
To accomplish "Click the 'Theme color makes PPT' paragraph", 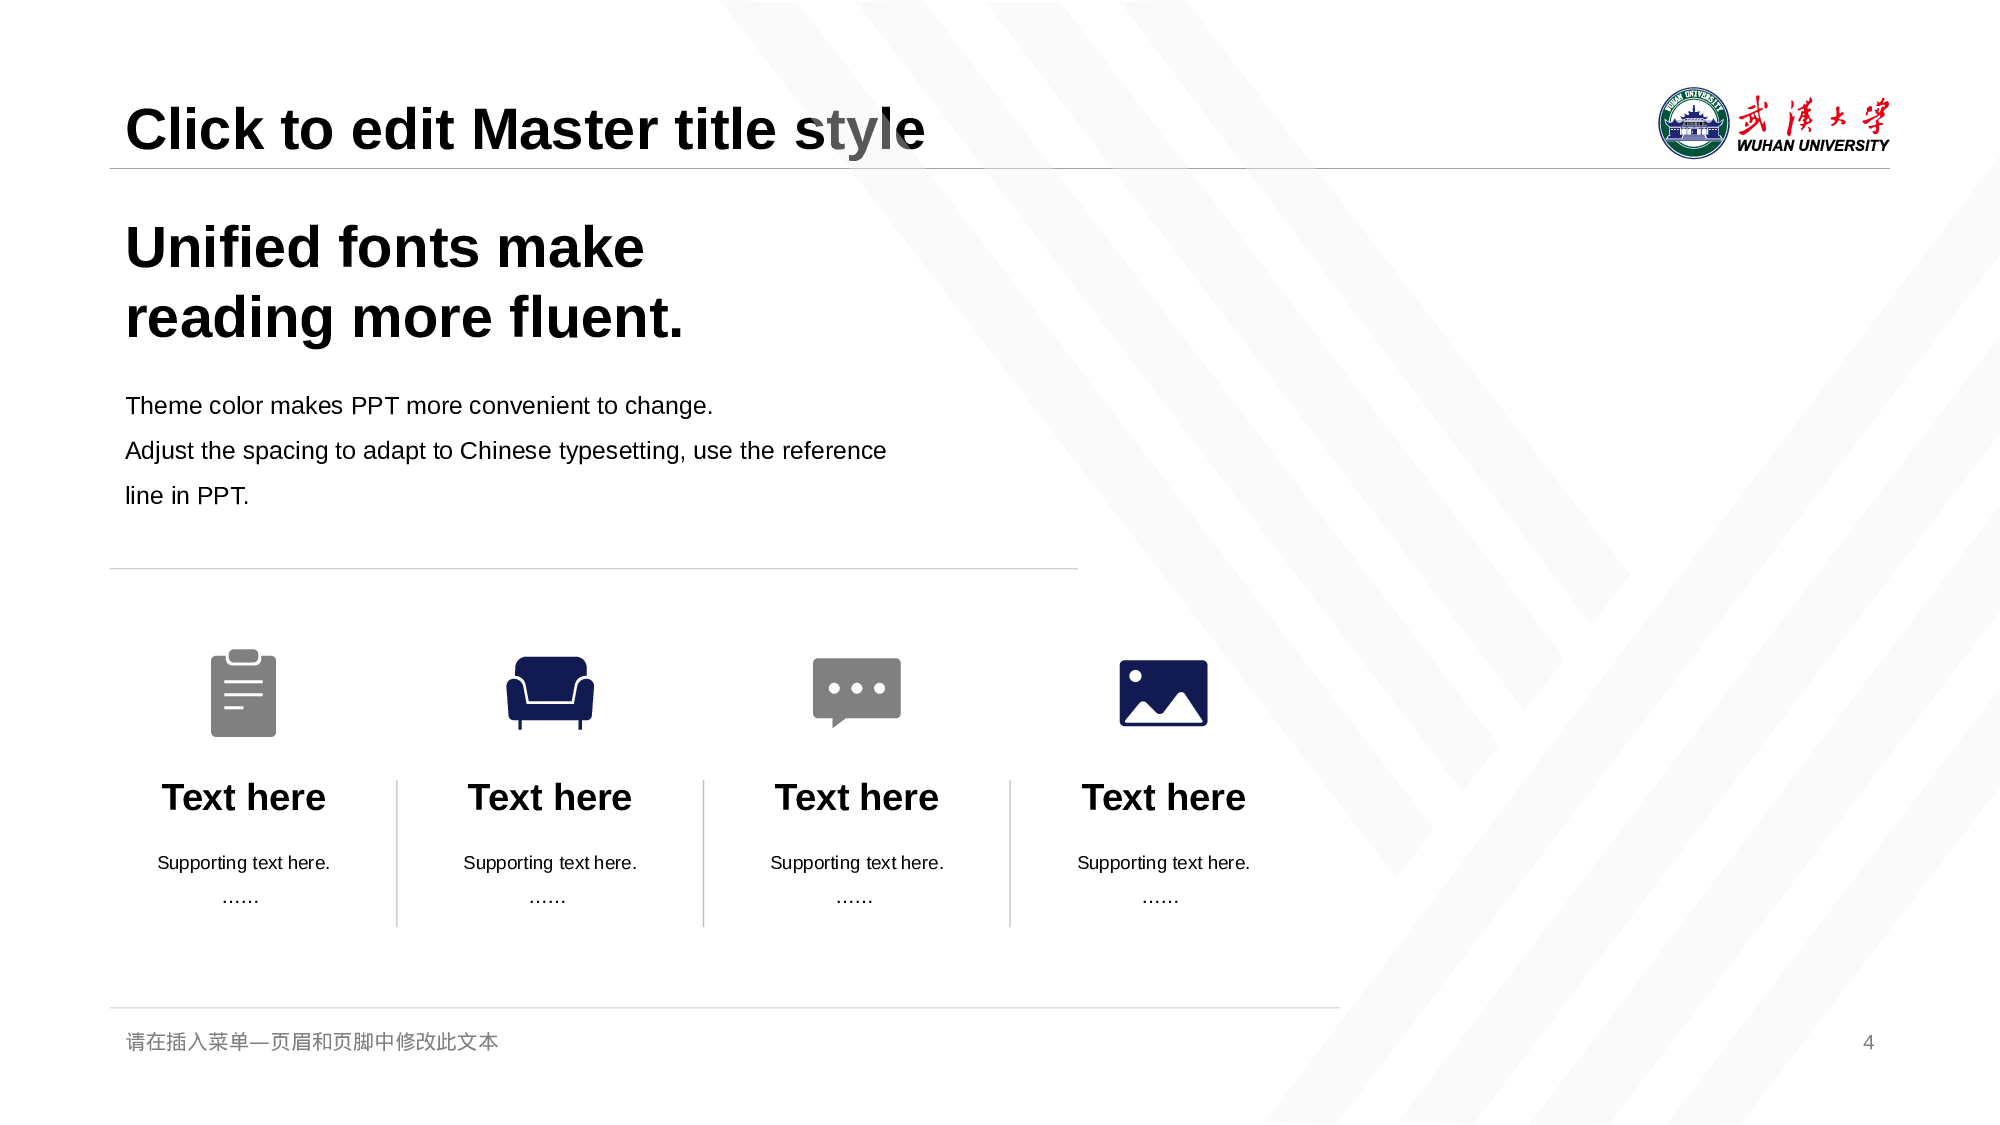I will (419, 406).
